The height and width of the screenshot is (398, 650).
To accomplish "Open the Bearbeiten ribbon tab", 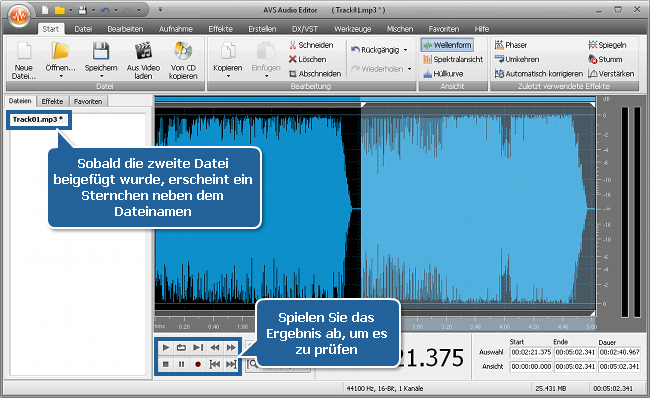I will 125,29.
